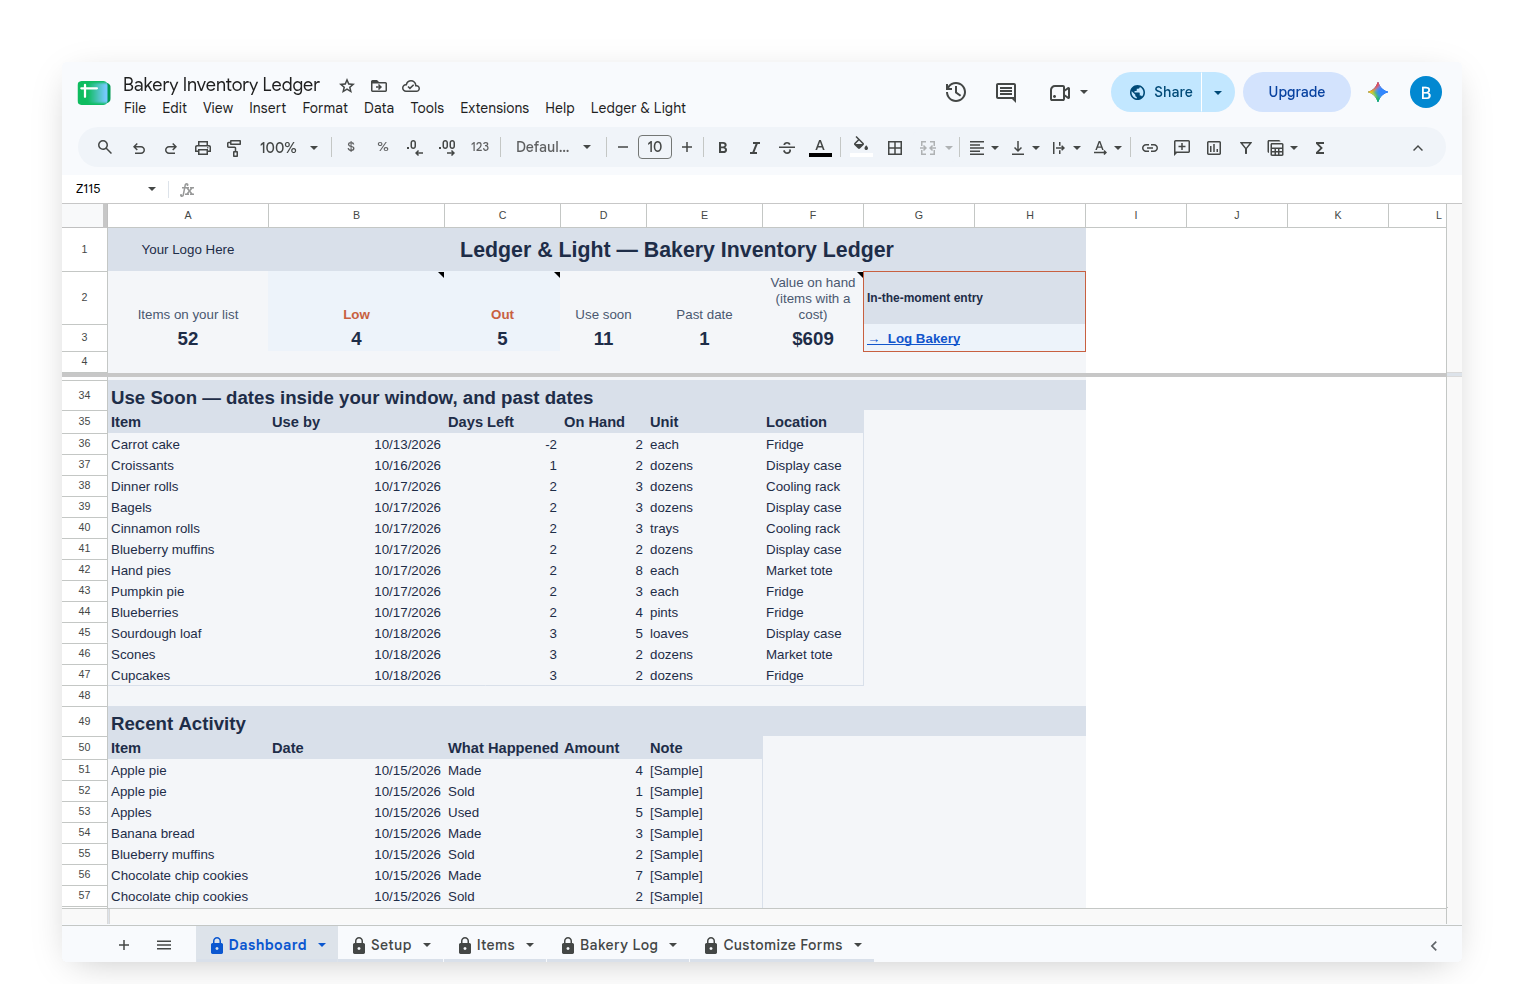The image size is (1524, 984).
Task: Toggle italic formatting
Action: [x=755, y=148]
